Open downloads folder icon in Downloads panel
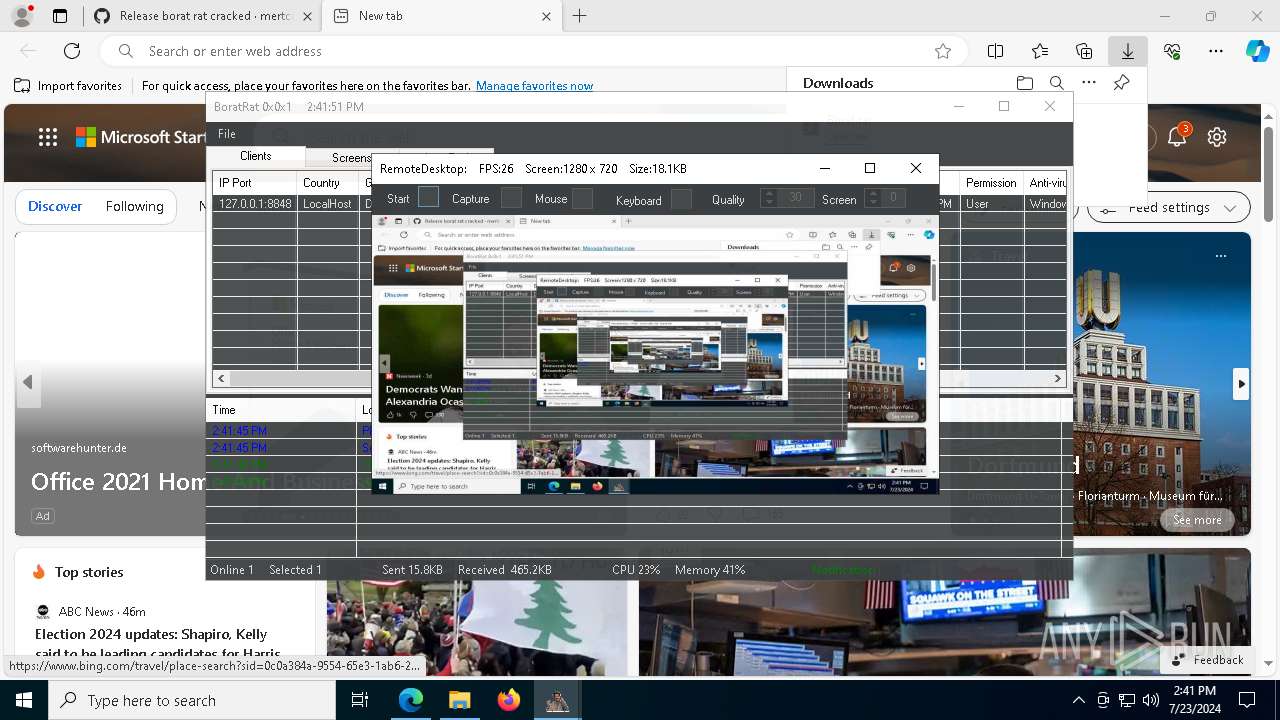This screenshot has height=720, width=1280. [1025, 83]
